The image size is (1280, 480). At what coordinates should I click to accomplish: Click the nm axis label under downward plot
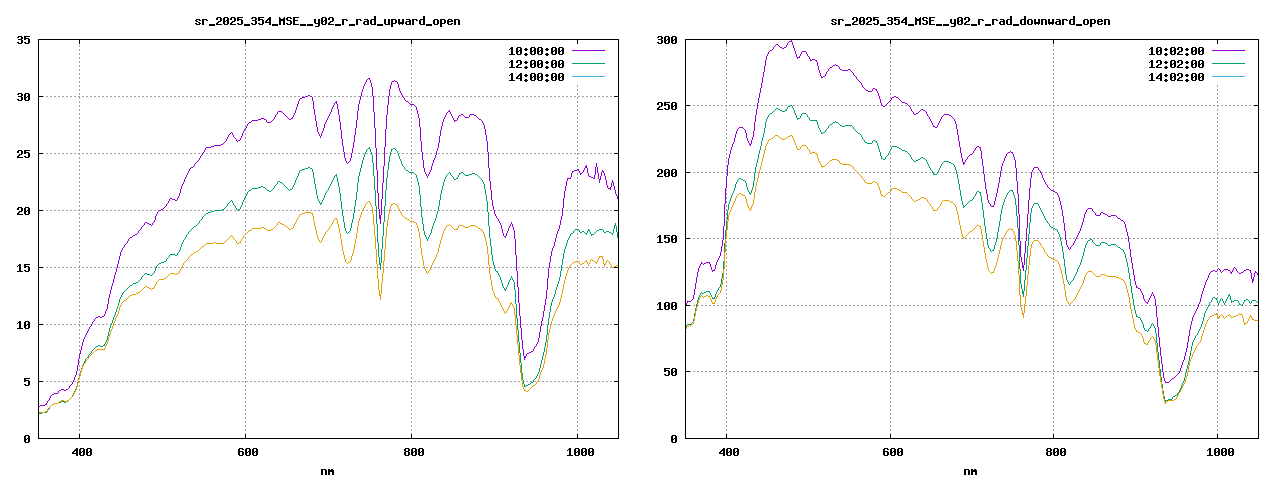pyautogui.click(x=970, y=470)
